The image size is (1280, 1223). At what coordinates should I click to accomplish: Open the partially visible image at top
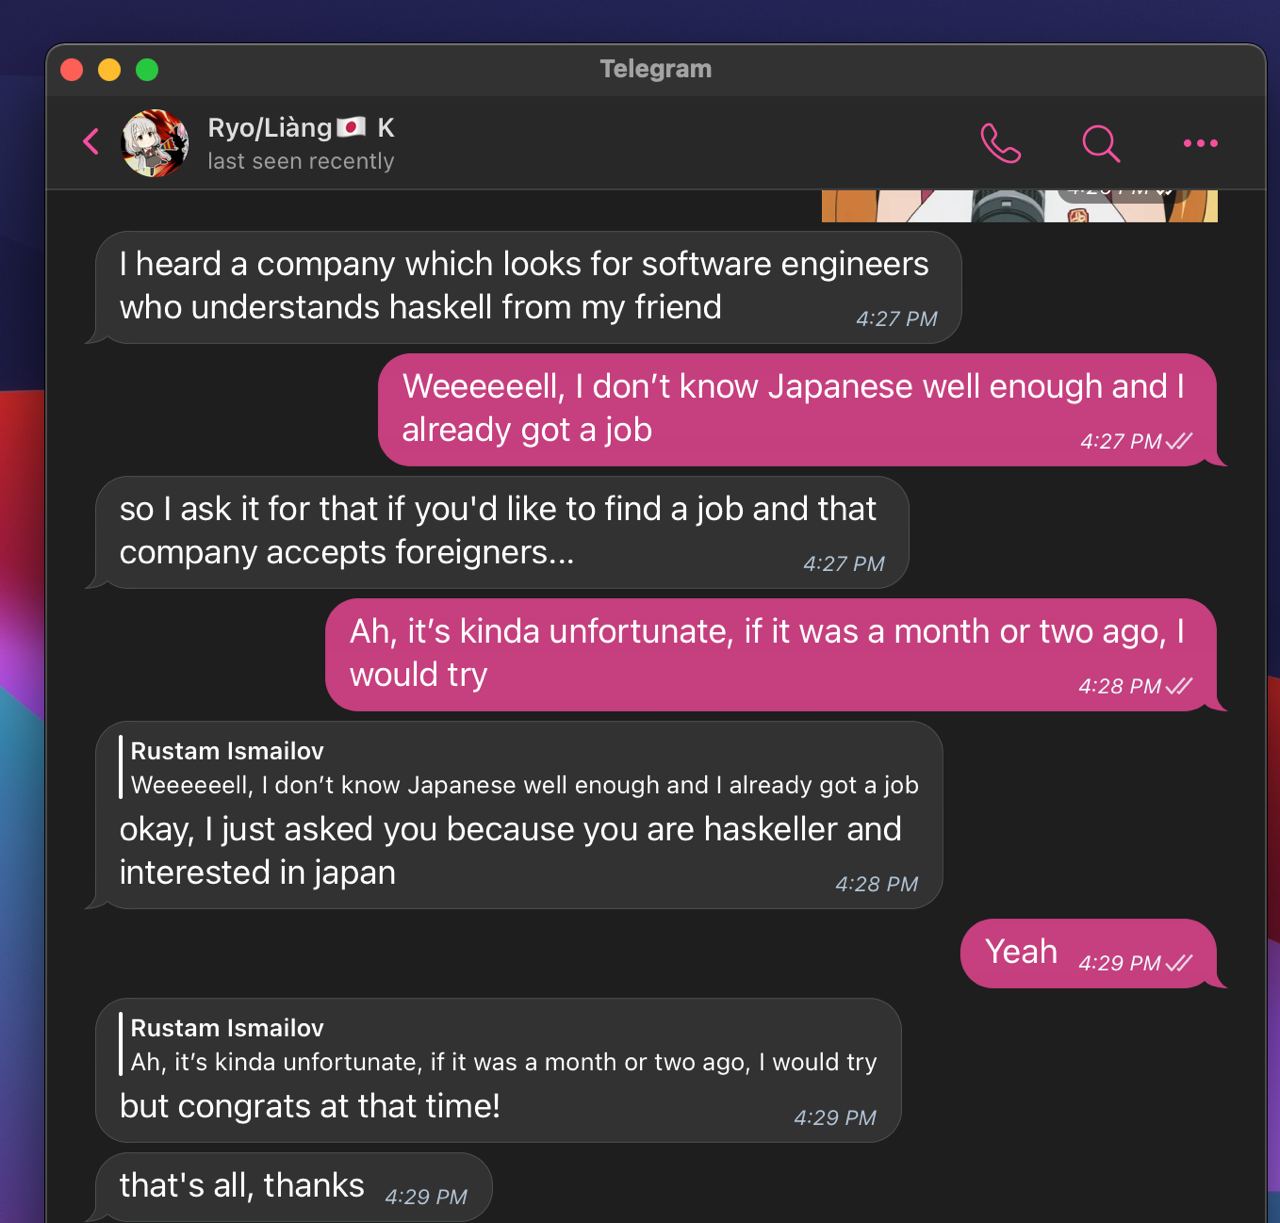pos(1018,205)
